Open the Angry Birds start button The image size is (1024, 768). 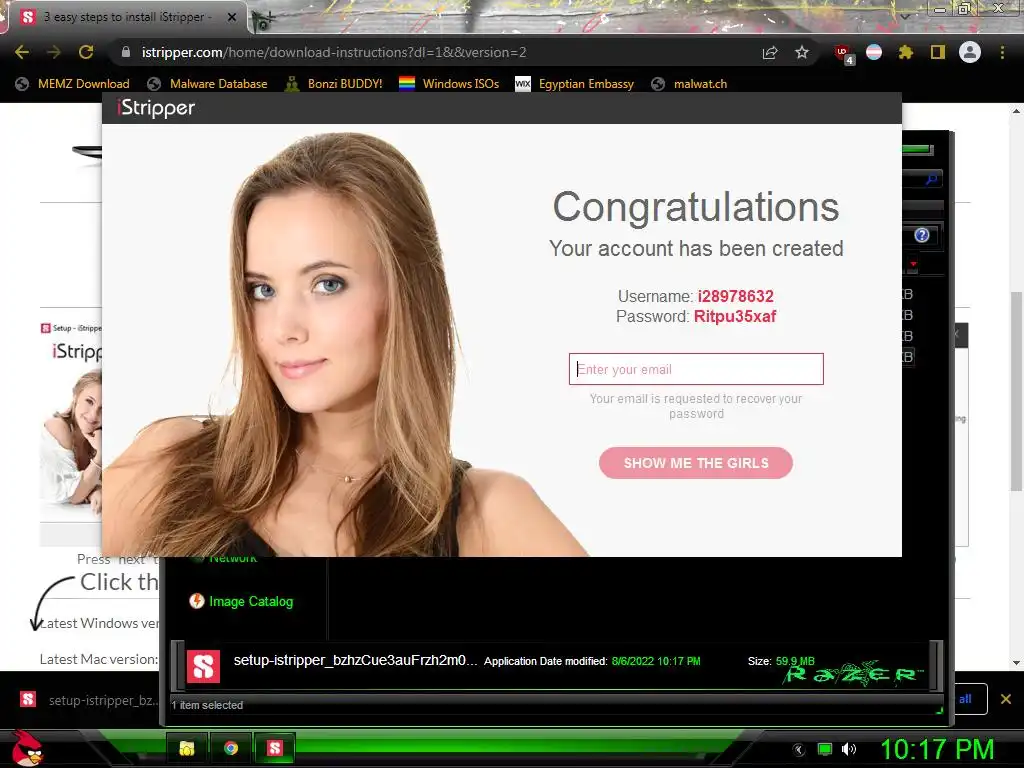(x=27, y=748)
